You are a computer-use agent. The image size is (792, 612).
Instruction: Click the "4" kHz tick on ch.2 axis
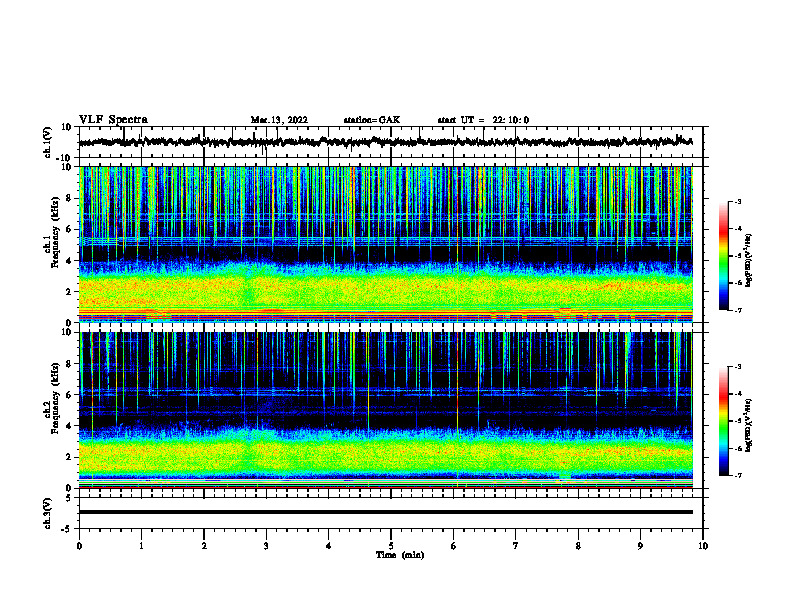70,426
